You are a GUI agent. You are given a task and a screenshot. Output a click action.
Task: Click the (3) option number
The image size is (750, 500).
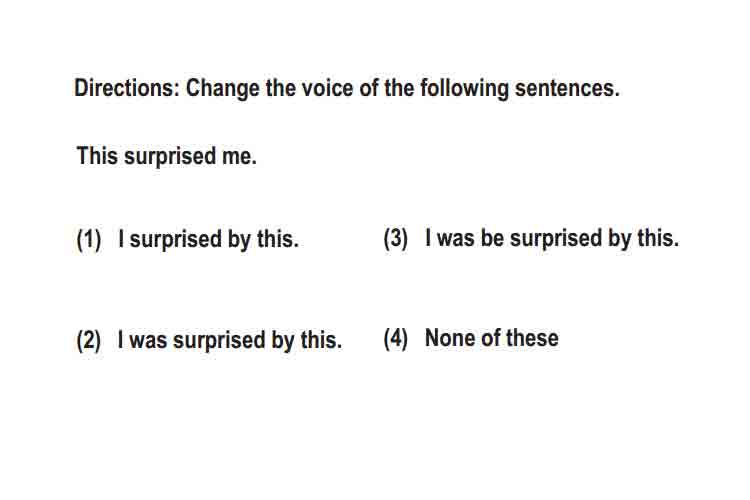point(396,238)
